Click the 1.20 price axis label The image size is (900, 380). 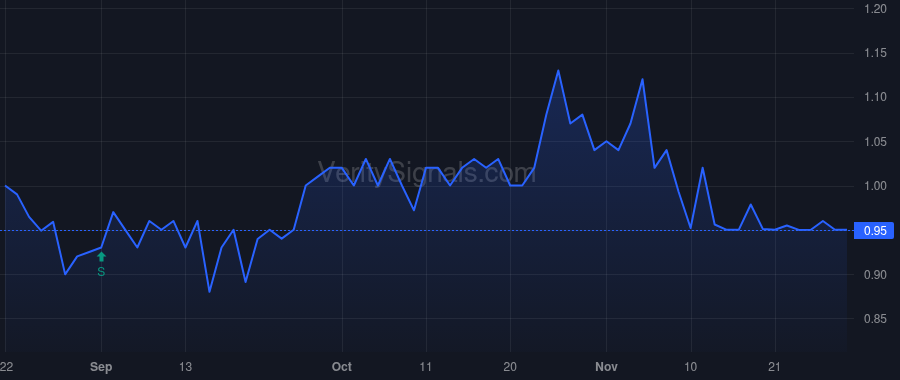[x=875, y=9]
